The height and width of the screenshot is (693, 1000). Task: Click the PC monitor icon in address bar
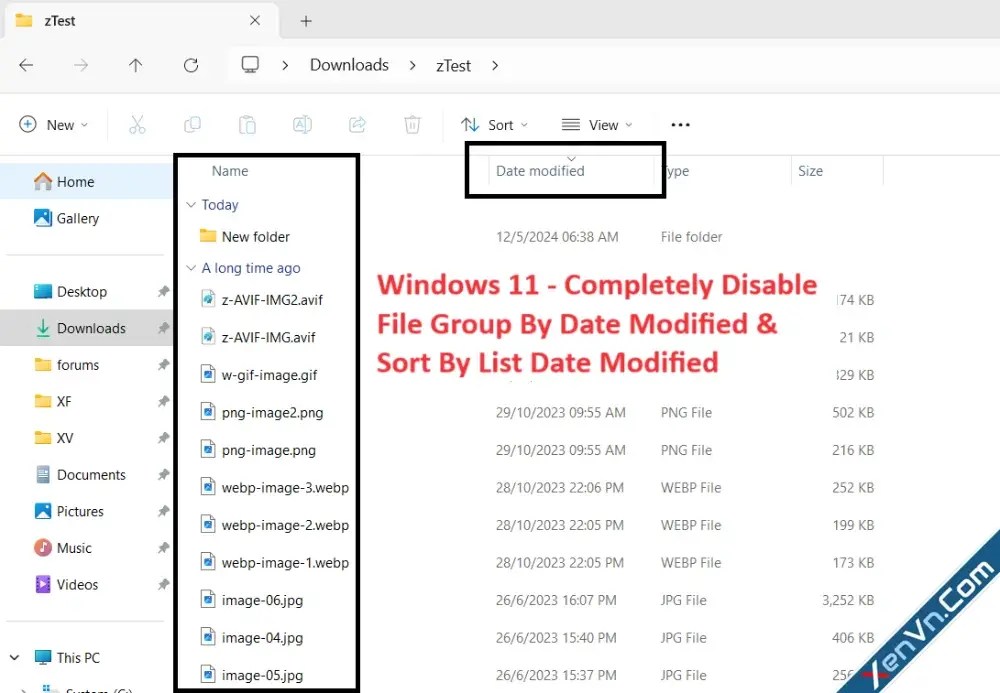(x=250, y=64)
